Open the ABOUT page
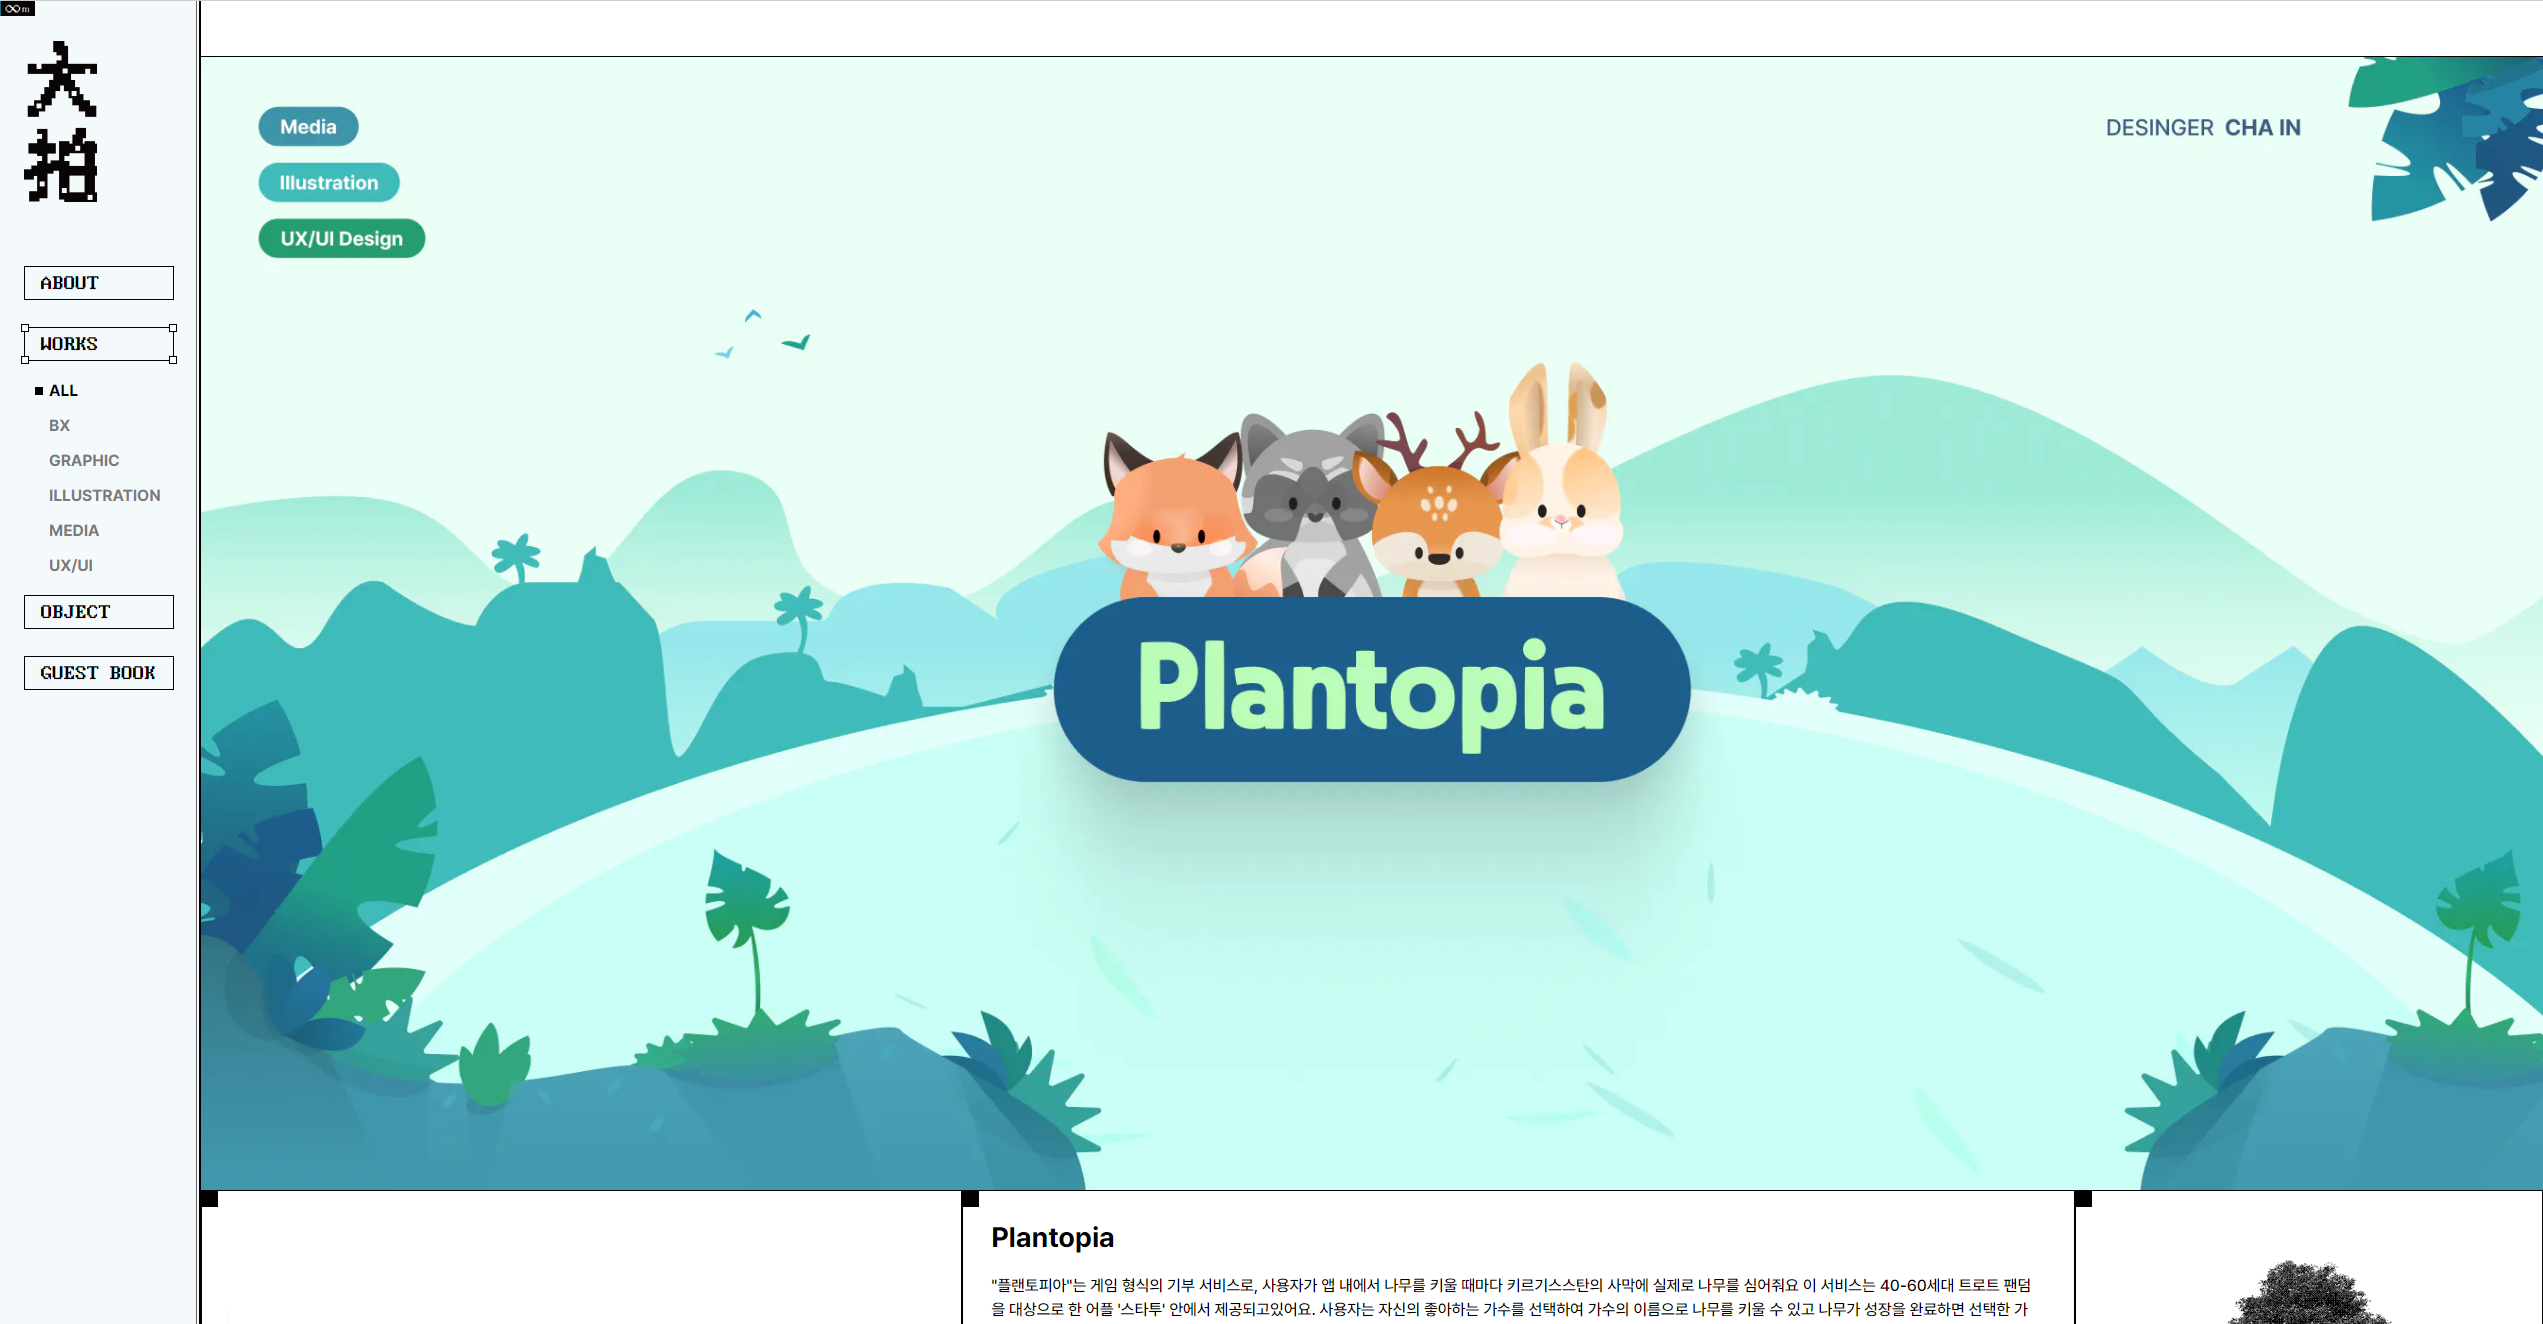 click(99, 283)
